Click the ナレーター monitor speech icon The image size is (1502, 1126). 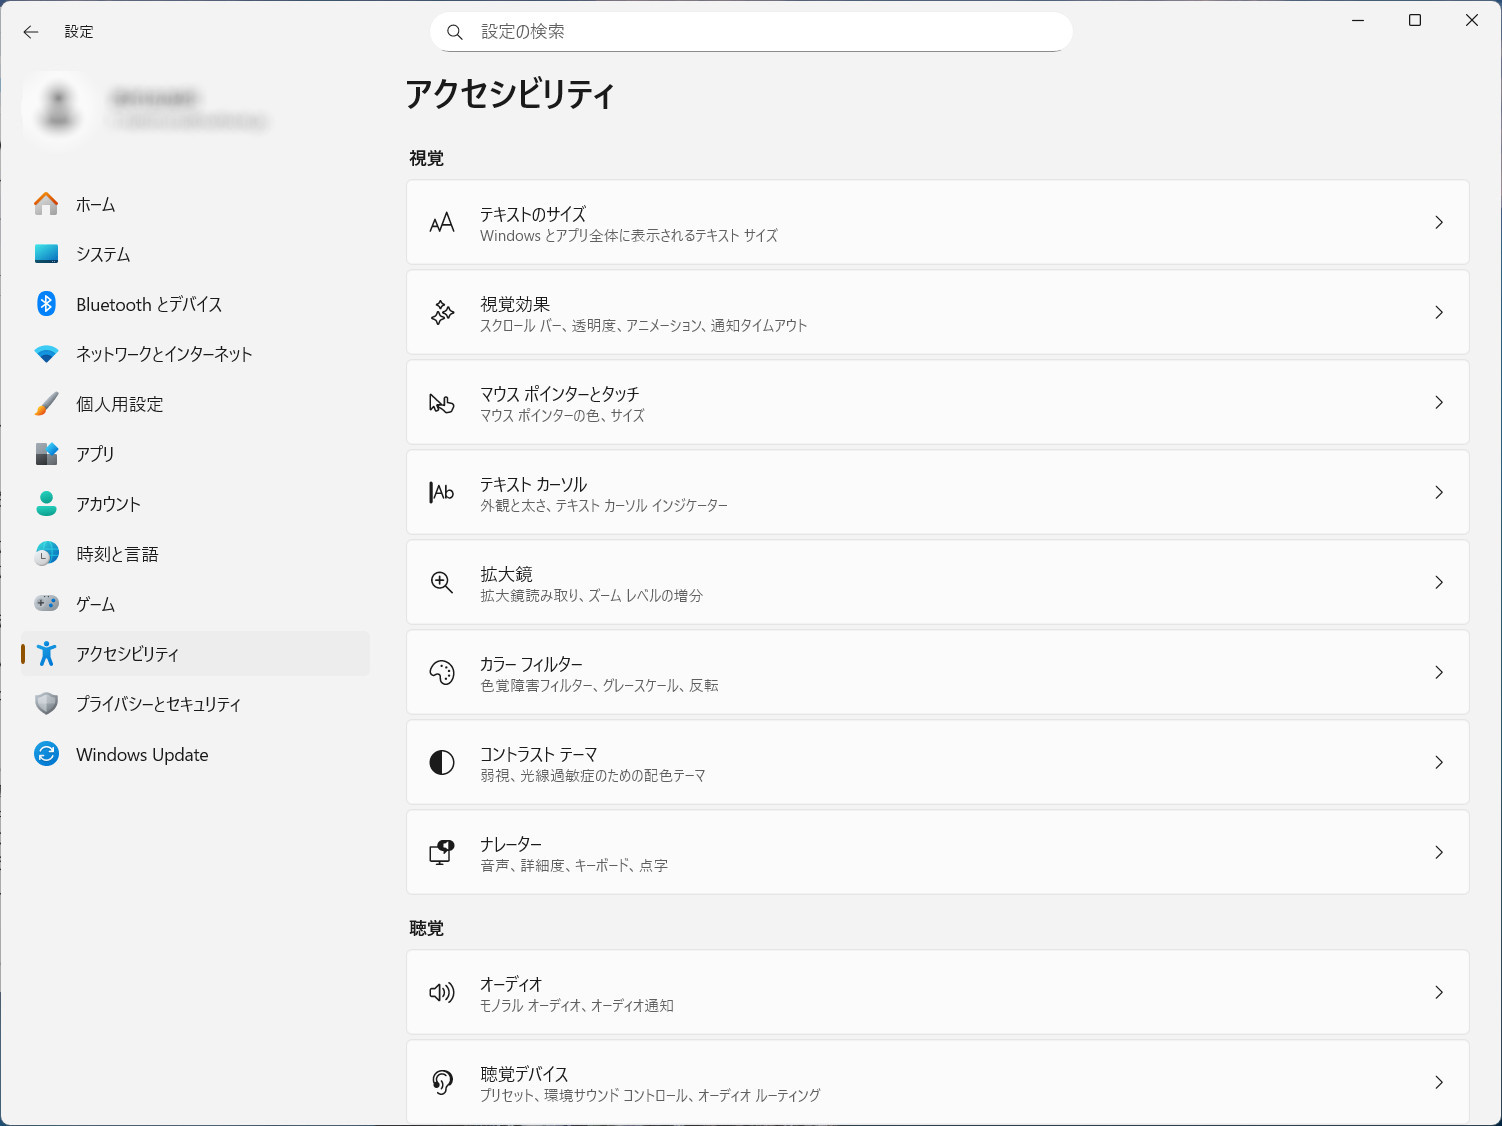point(442,852)
